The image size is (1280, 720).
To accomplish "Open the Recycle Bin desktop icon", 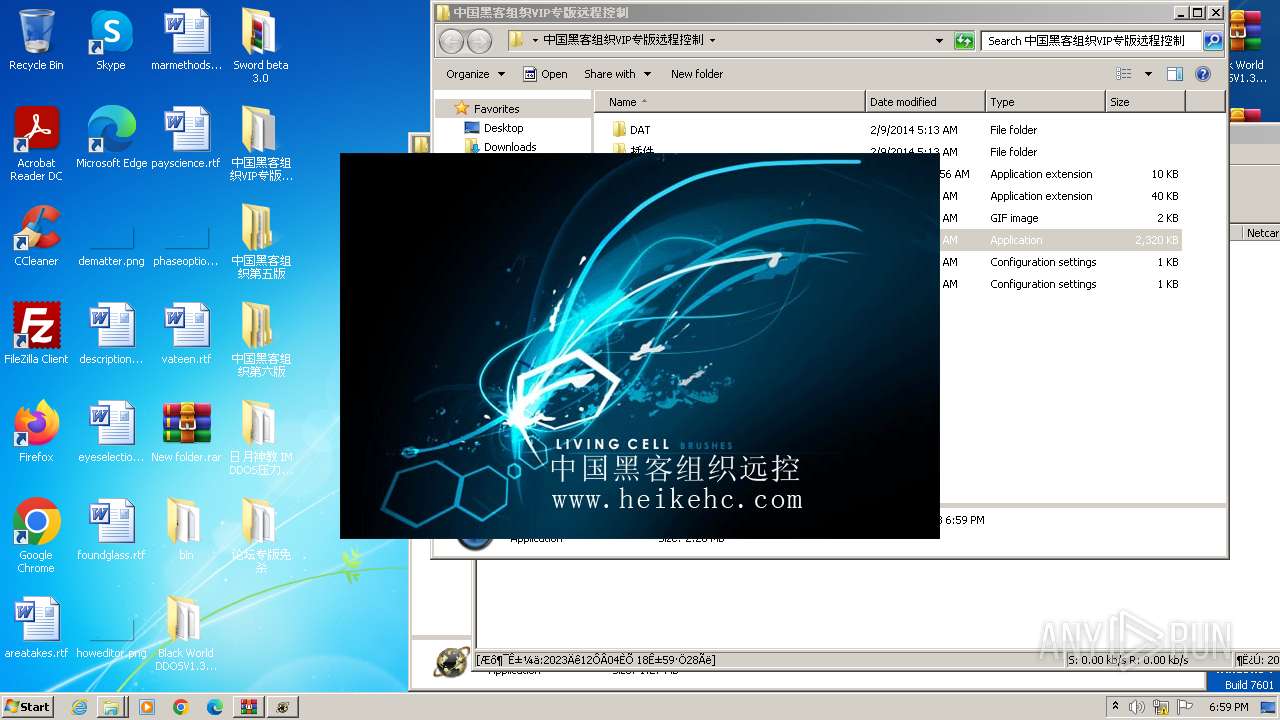I will [36, 40].
